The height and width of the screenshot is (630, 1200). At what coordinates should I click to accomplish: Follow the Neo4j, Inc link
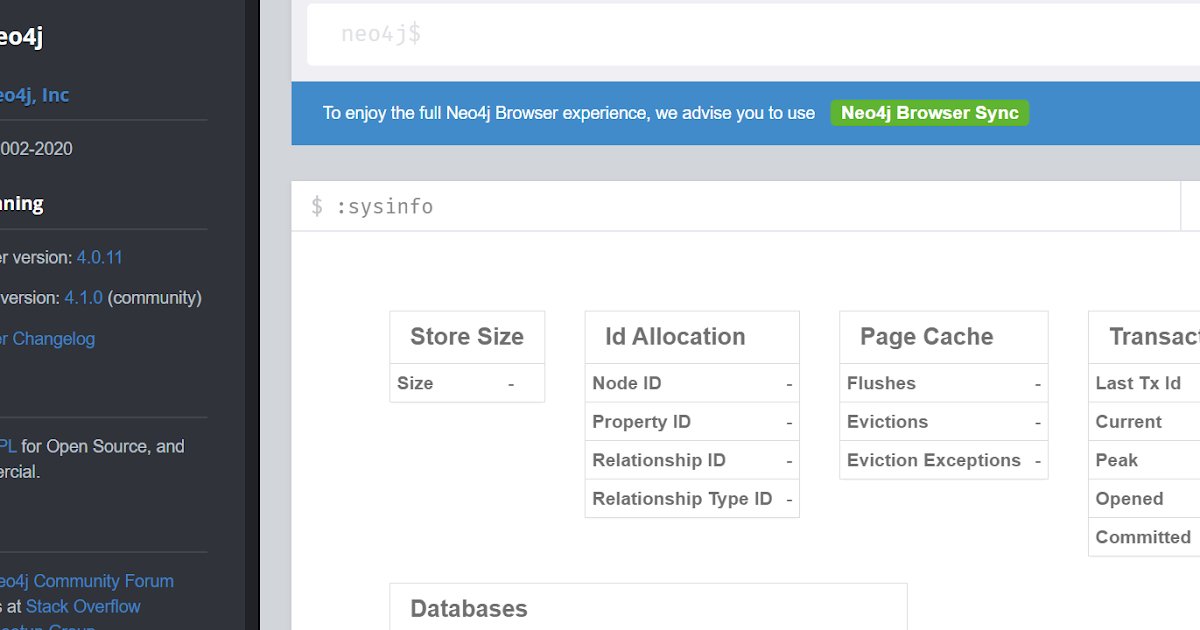[x=33, y=94]
